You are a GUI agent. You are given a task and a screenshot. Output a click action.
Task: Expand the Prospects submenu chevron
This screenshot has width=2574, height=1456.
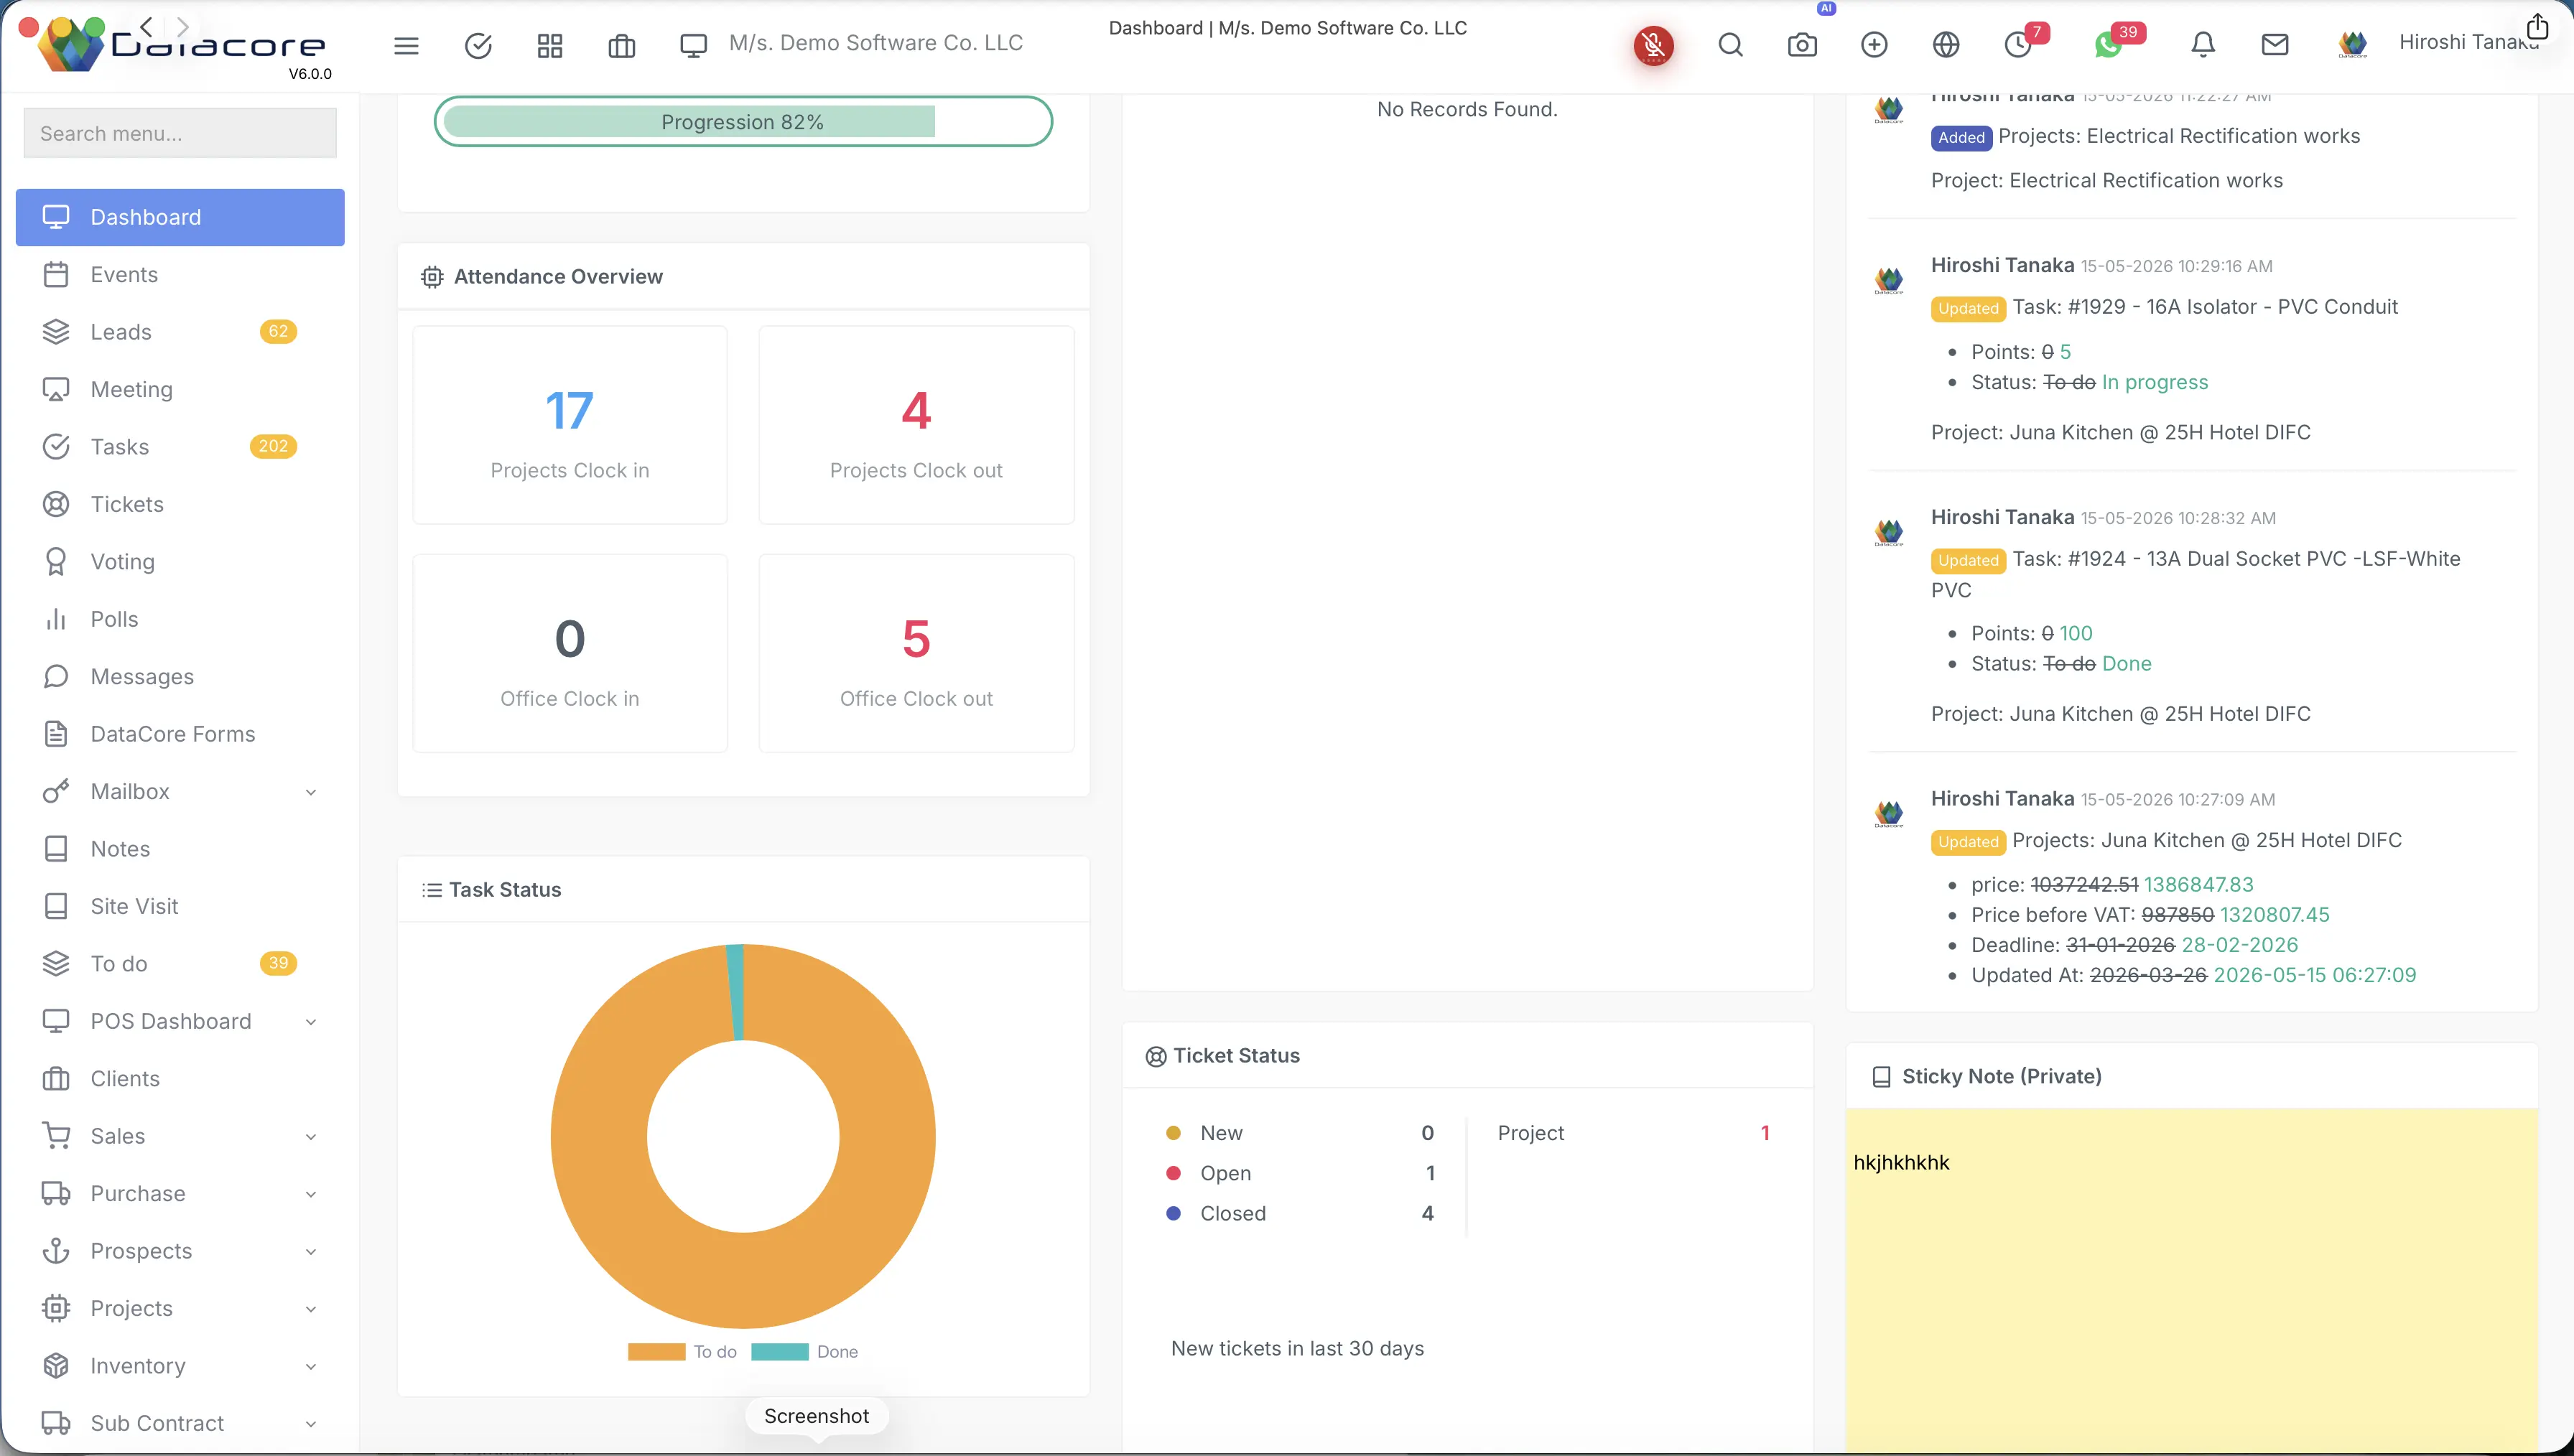311,1252
